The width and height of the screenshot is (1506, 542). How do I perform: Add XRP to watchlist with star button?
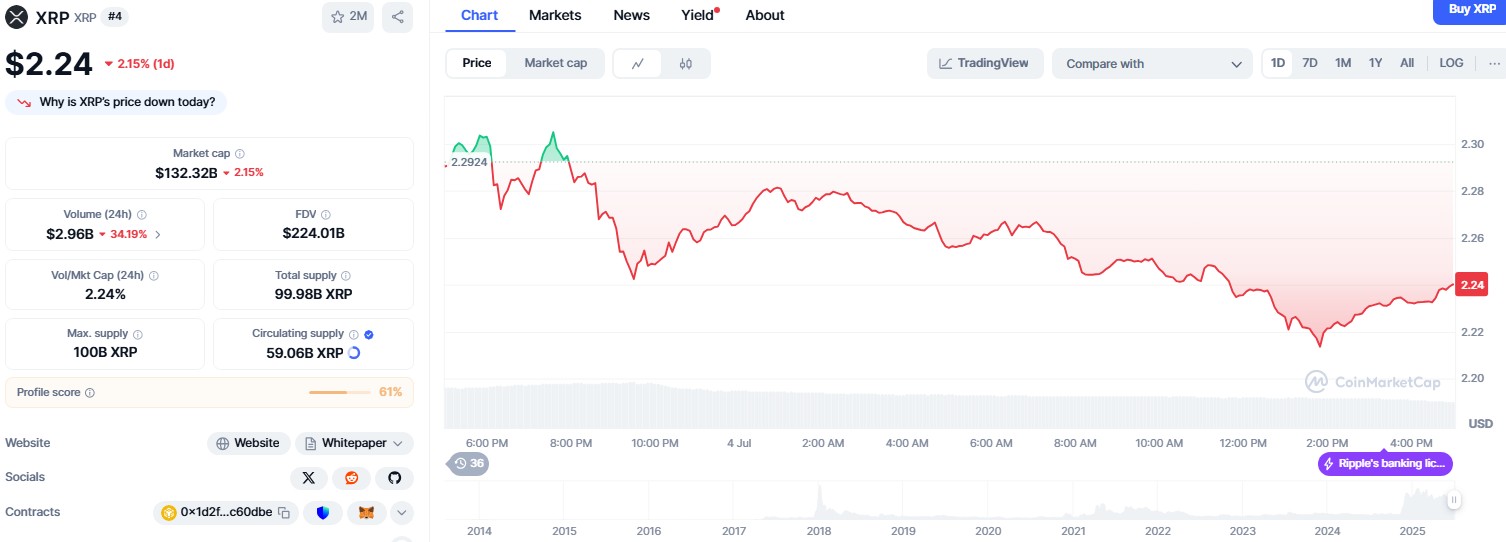(348, 17)
